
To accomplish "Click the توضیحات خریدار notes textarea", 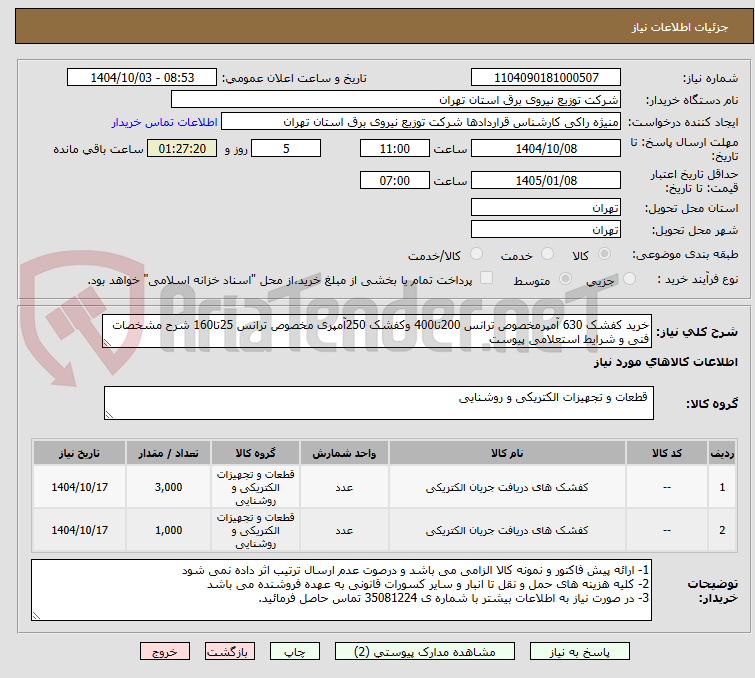I will point(341,590).
